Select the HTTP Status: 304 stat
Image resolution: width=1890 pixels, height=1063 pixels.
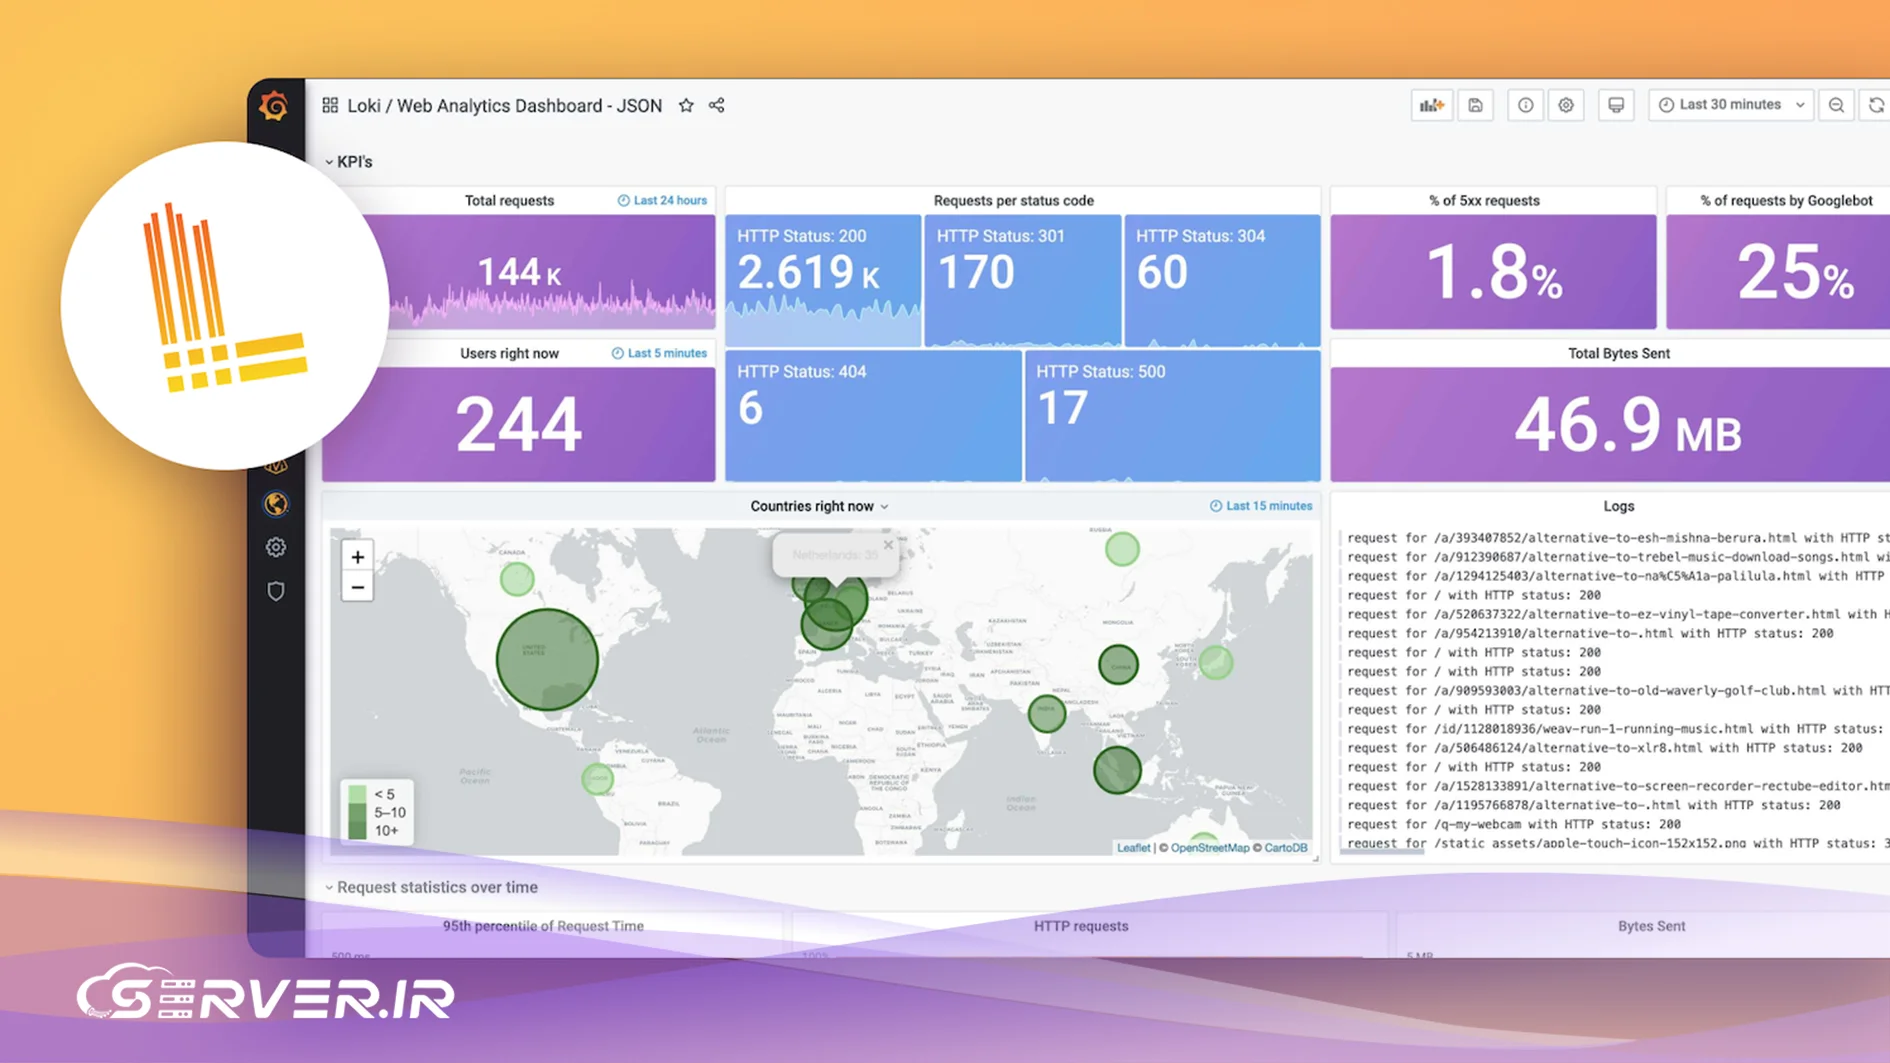(1222, 280)
